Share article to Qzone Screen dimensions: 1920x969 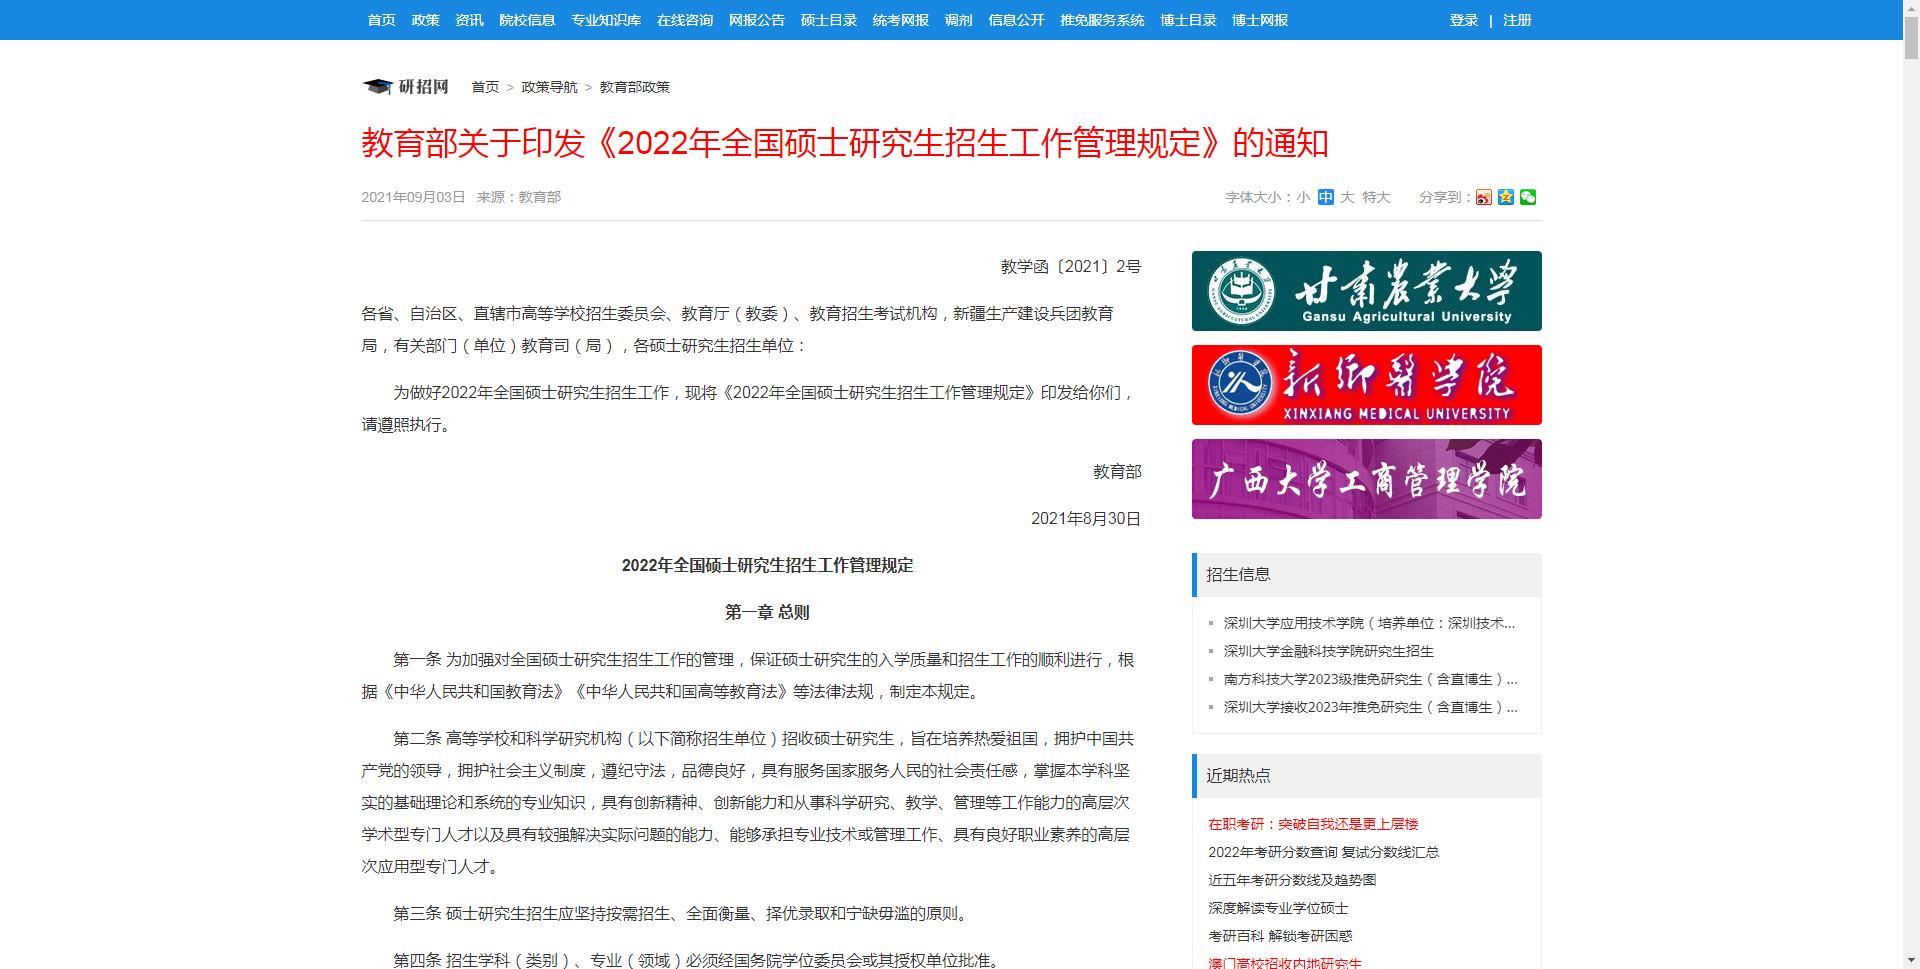1505,197
